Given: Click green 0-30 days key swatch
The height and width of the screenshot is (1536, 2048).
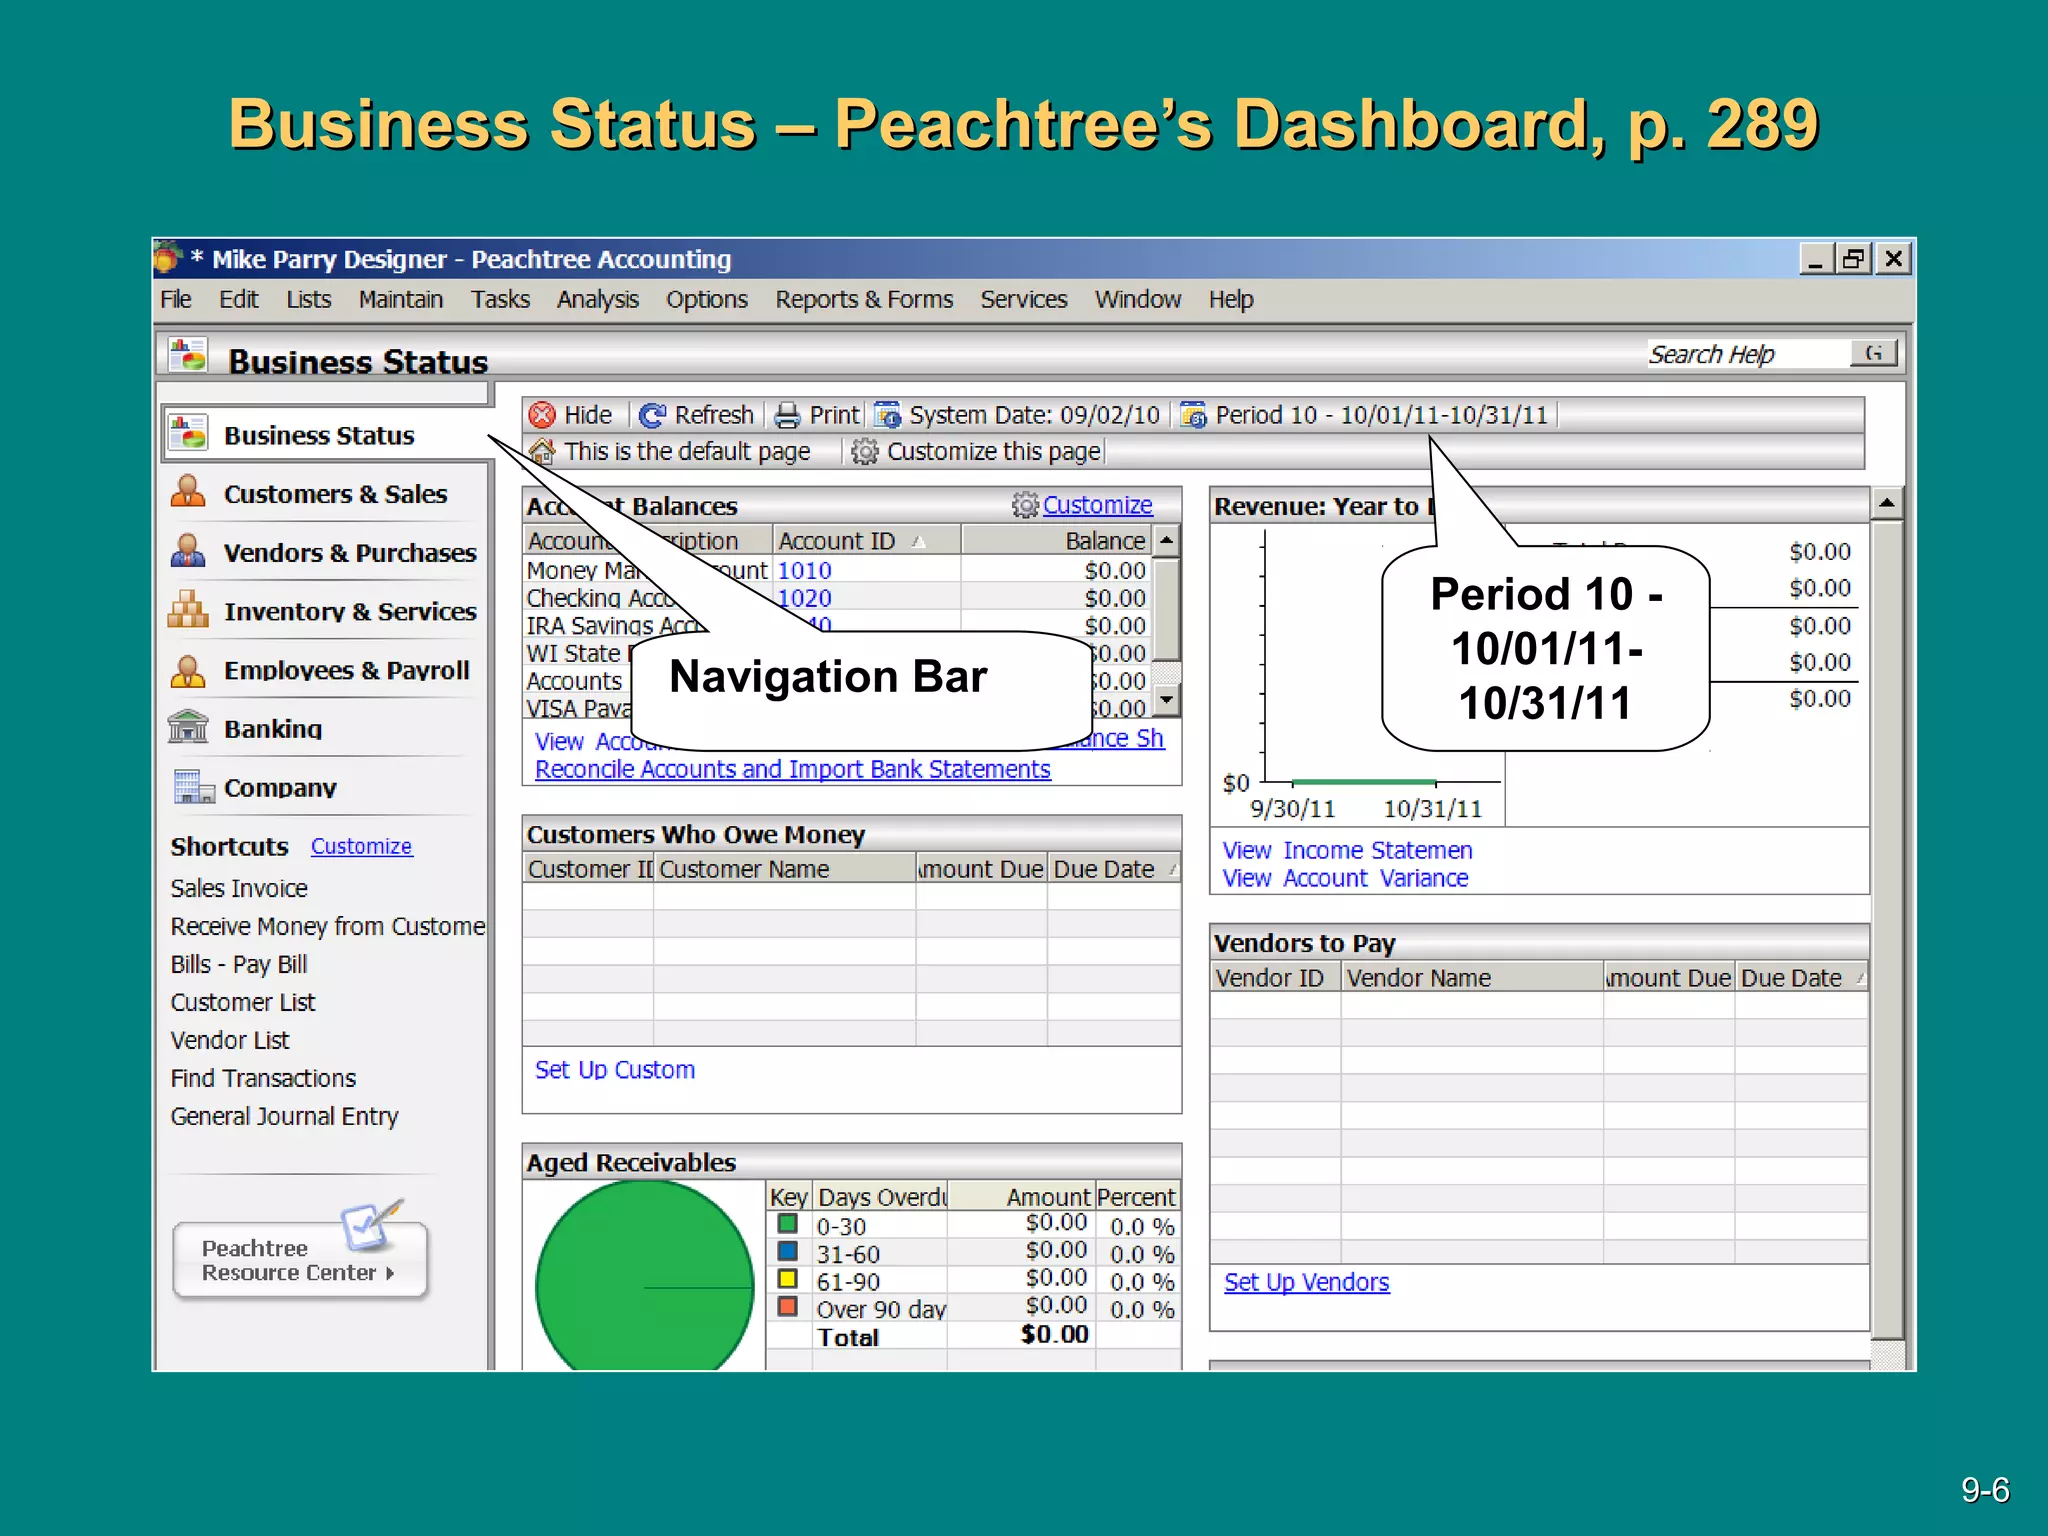Looking at the screenshot, I should pos(788,1224).
